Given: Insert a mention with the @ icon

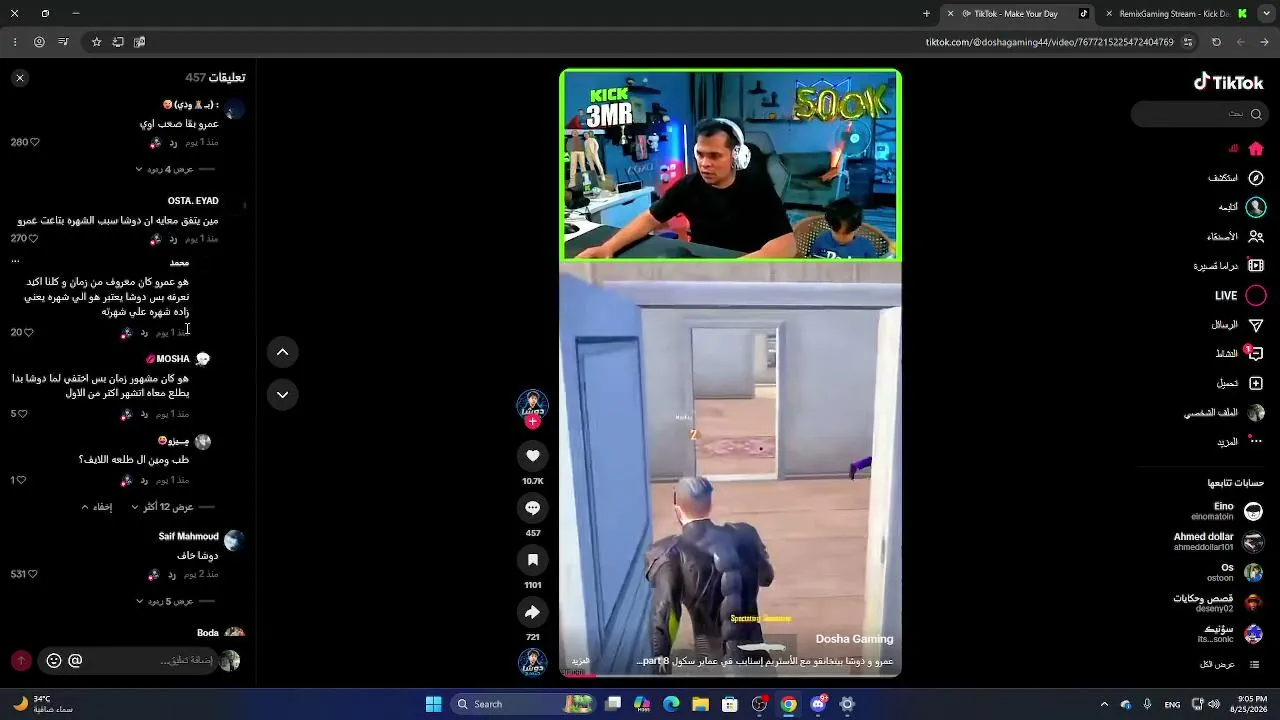Looking at the screenshot, I should 75,661.
